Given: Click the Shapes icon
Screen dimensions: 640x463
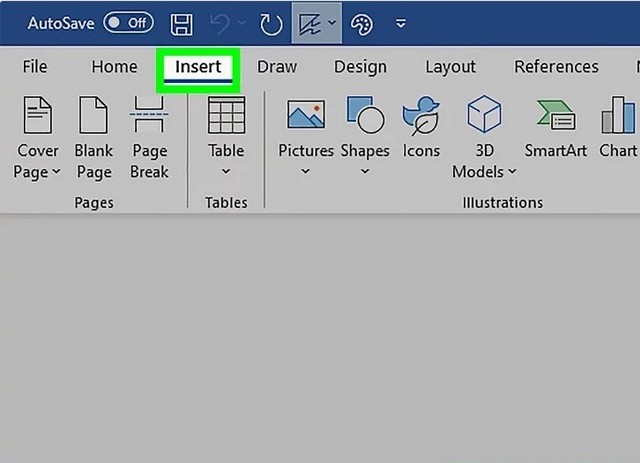Looking at the screenshot, I should point(364,130).
